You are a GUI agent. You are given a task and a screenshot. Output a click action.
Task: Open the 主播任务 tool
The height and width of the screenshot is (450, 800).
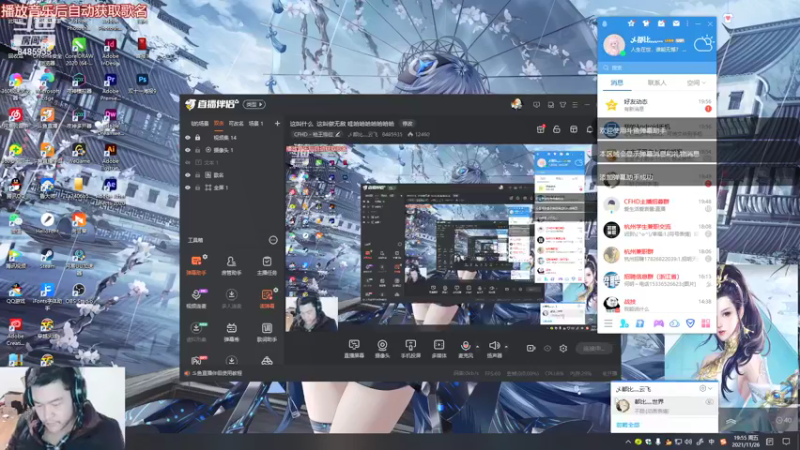(x=266, y=265)
